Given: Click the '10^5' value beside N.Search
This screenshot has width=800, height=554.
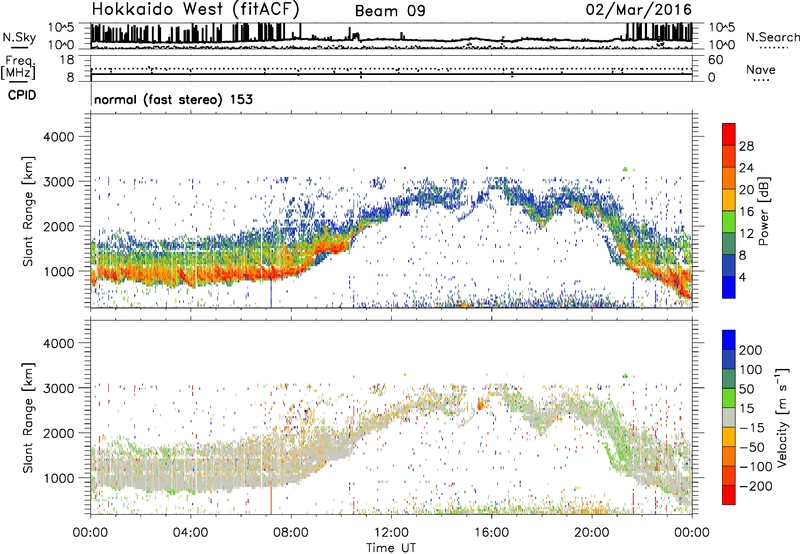Looking at the screenshot, I should coord(722,28).
